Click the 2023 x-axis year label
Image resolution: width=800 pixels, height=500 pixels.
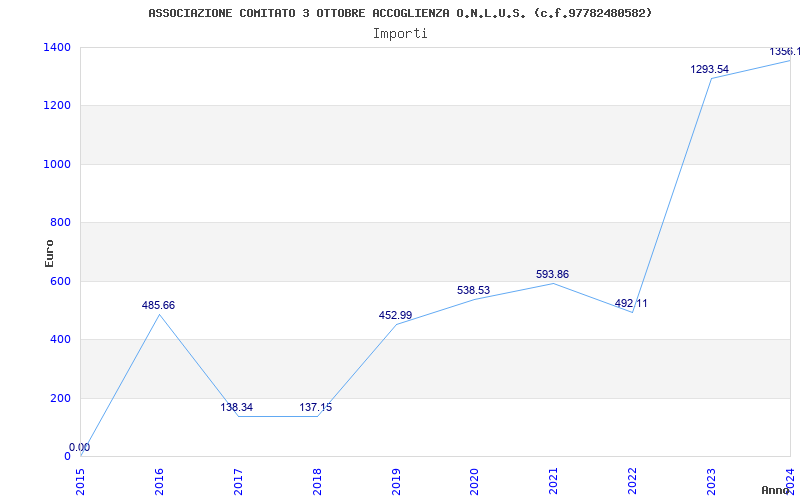coord(711,482)
